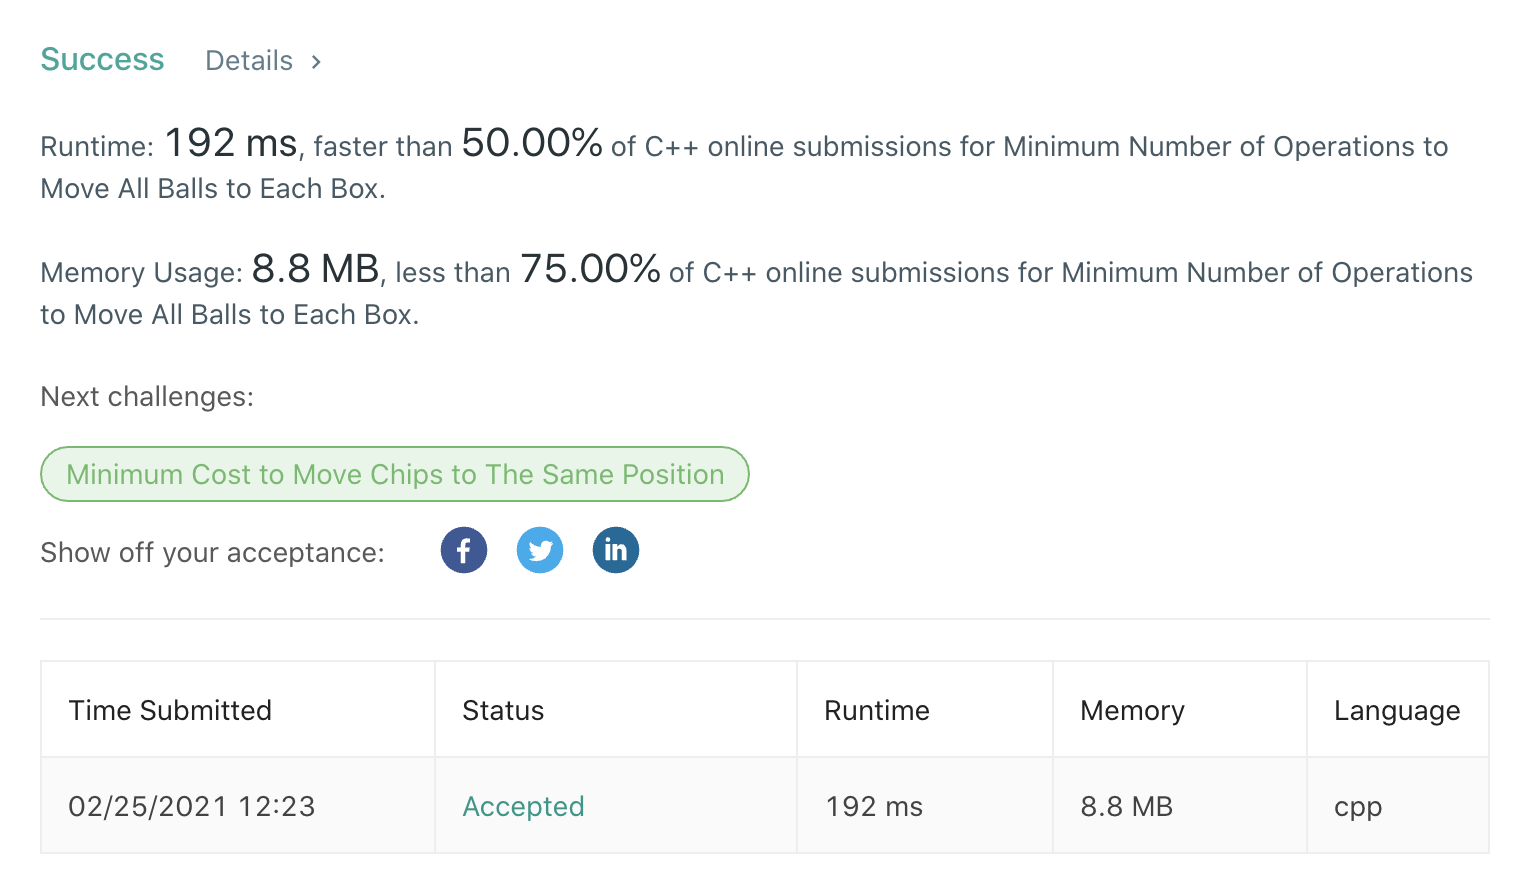Select the 8.8 MB memory table cell

(1126, 806)
